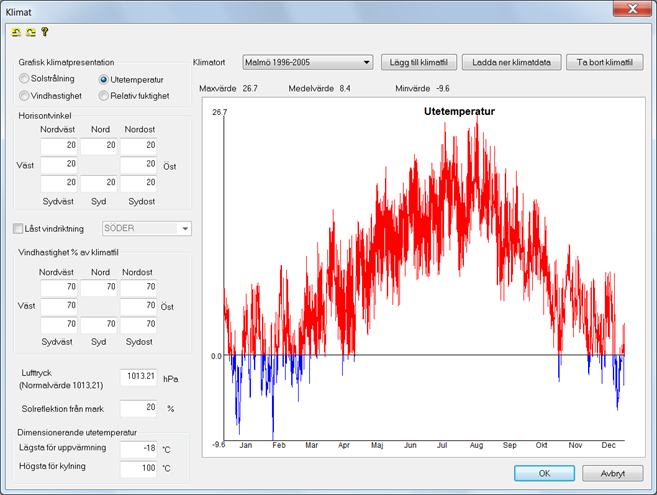
Task: Click the Horisontvinkel Nord input field
Action: click(98, 146)
